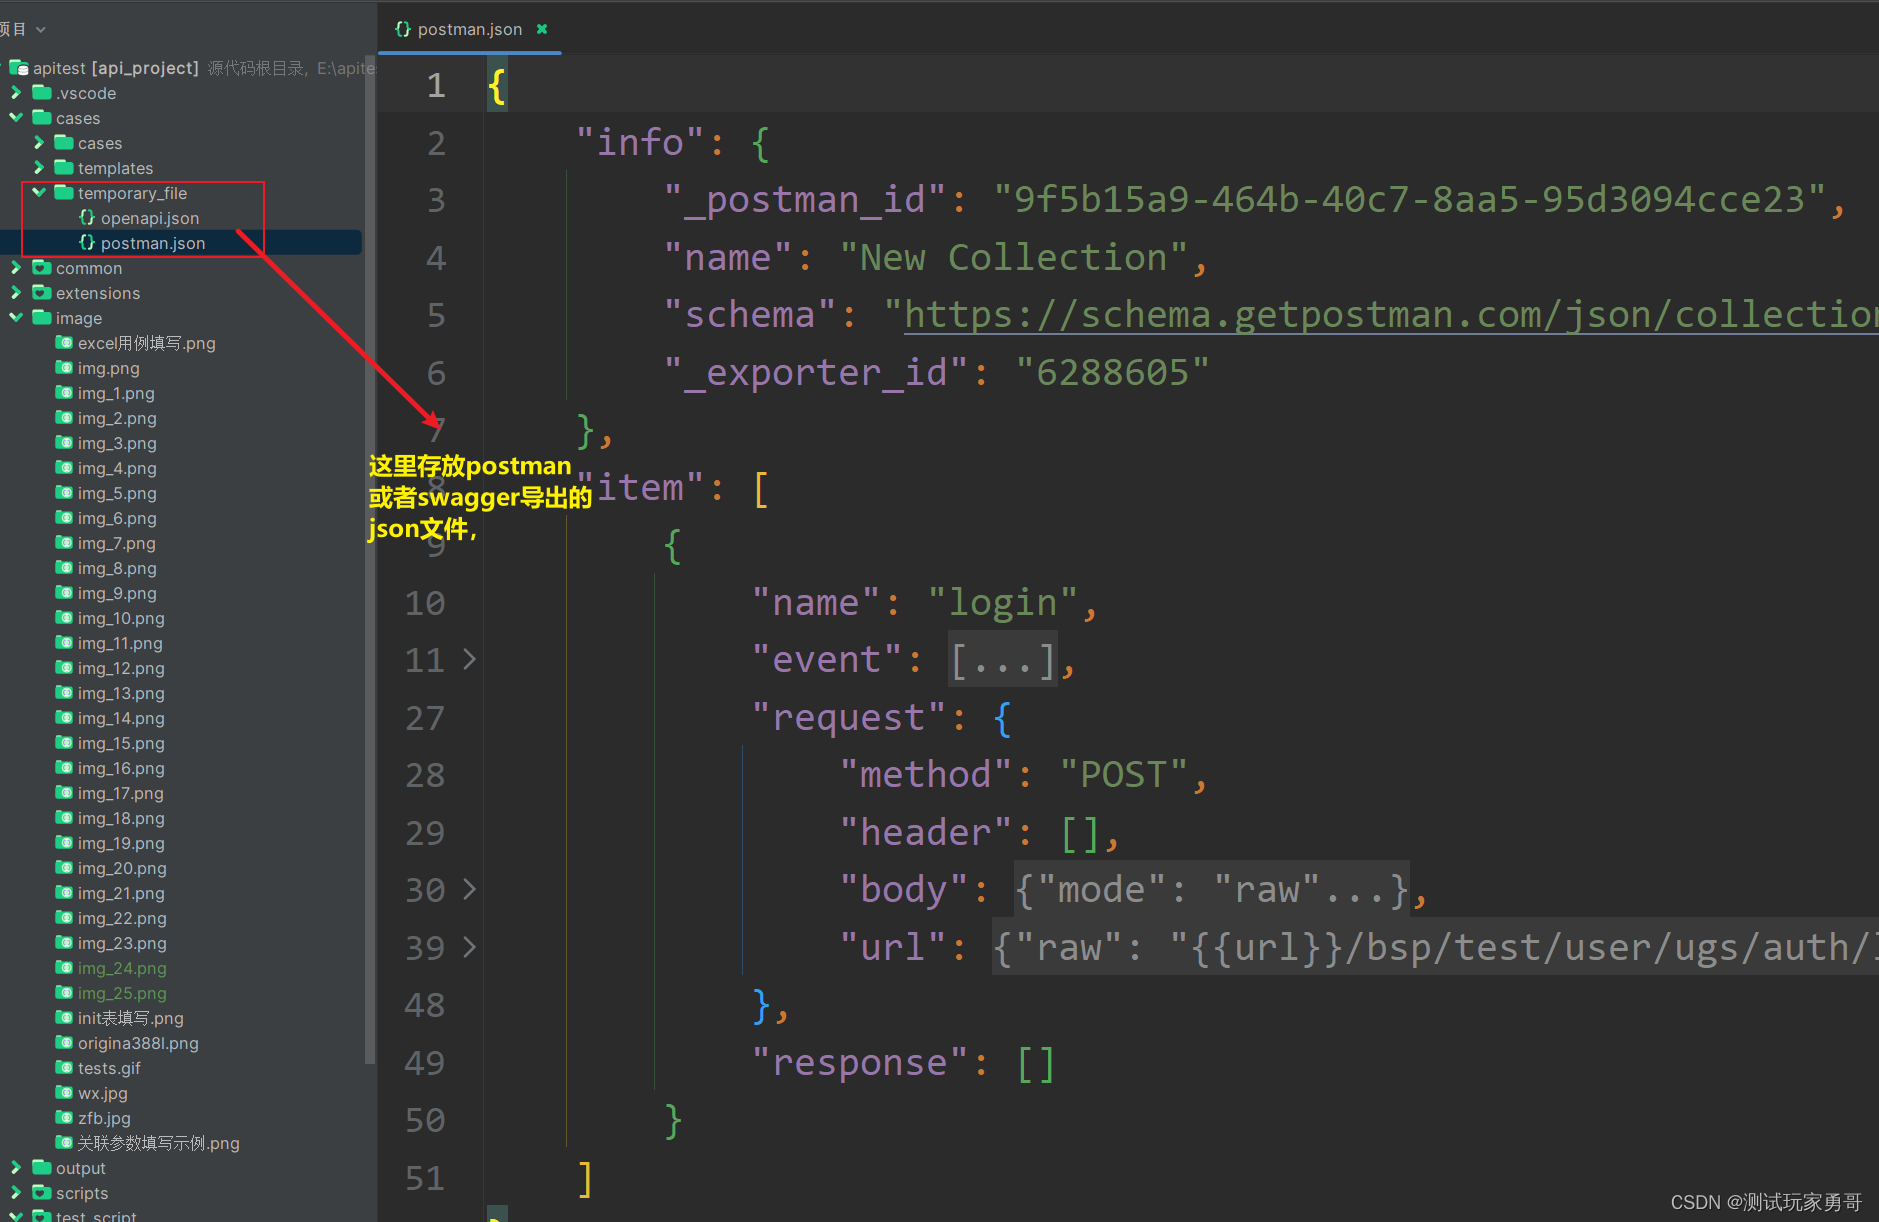Expand the common folder
The width and height of the screenshot is (1879, 1222).
pyautogui.click(x=16, y=268)
